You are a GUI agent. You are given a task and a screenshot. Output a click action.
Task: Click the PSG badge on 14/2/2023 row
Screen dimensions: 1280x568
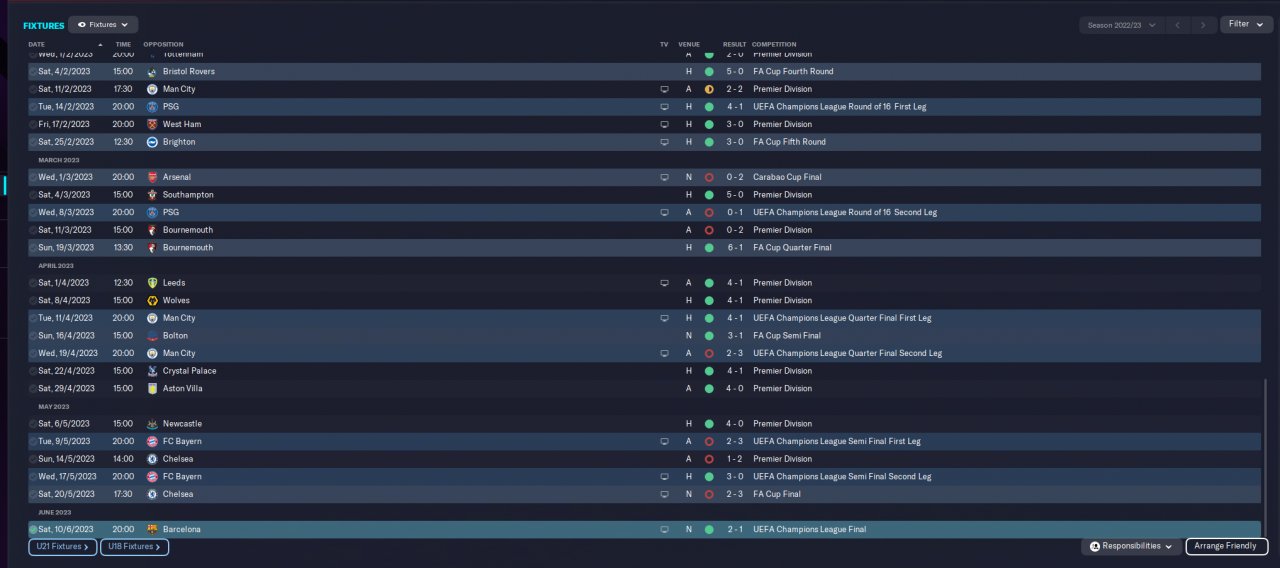click(152, 107)
